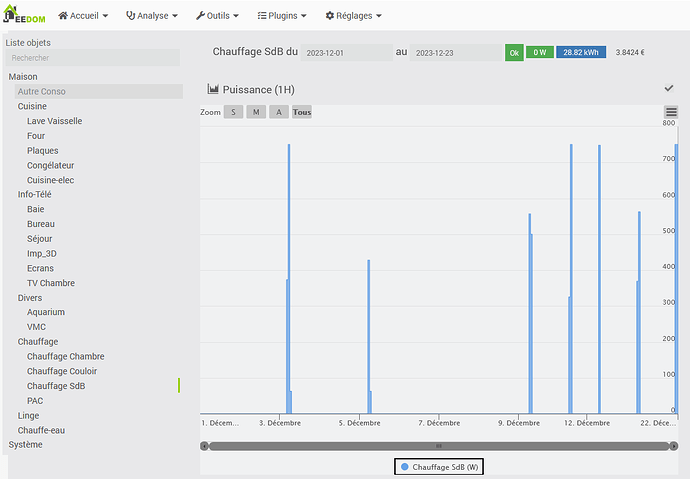
Task: Click the chart navigator scrollbar middle grip
Action: pyautogui.click(x=439, y=446)
